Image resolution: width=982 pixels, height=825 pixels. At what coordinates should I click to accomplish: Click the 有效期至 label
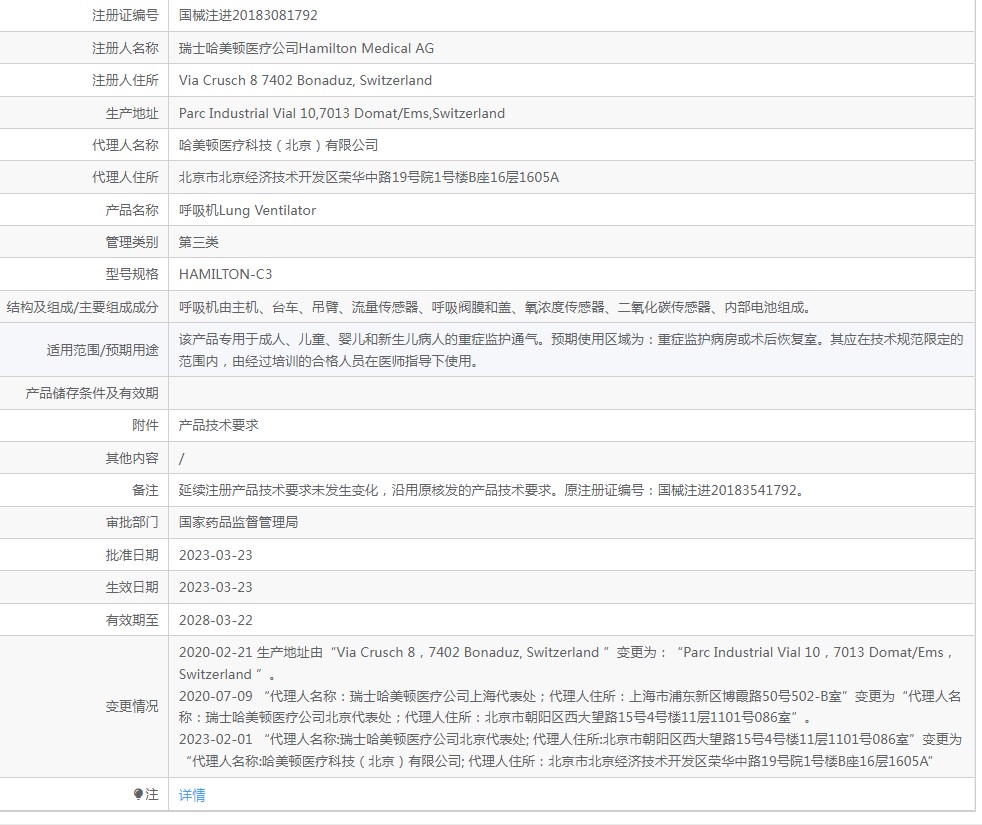[132, 620]
